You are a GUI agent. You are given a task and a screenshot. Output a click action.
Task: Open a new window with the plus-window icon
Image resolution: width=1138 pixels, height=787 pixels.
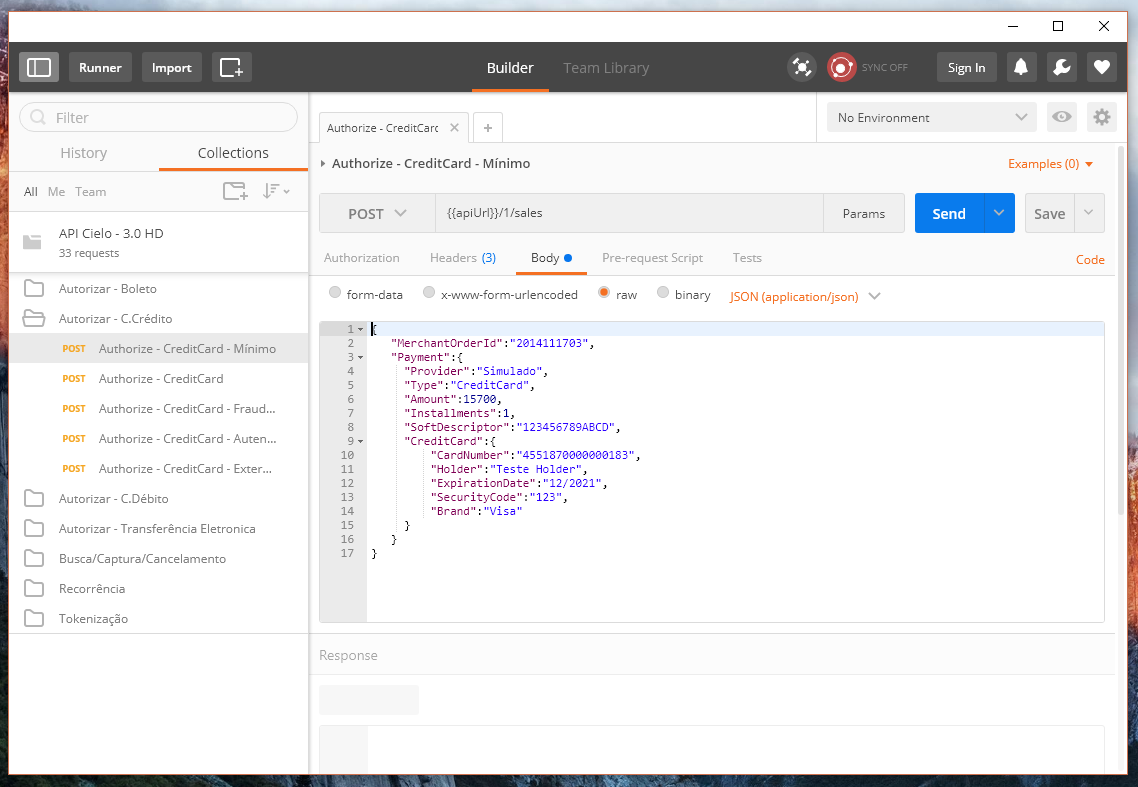click(x=232, y=68)
